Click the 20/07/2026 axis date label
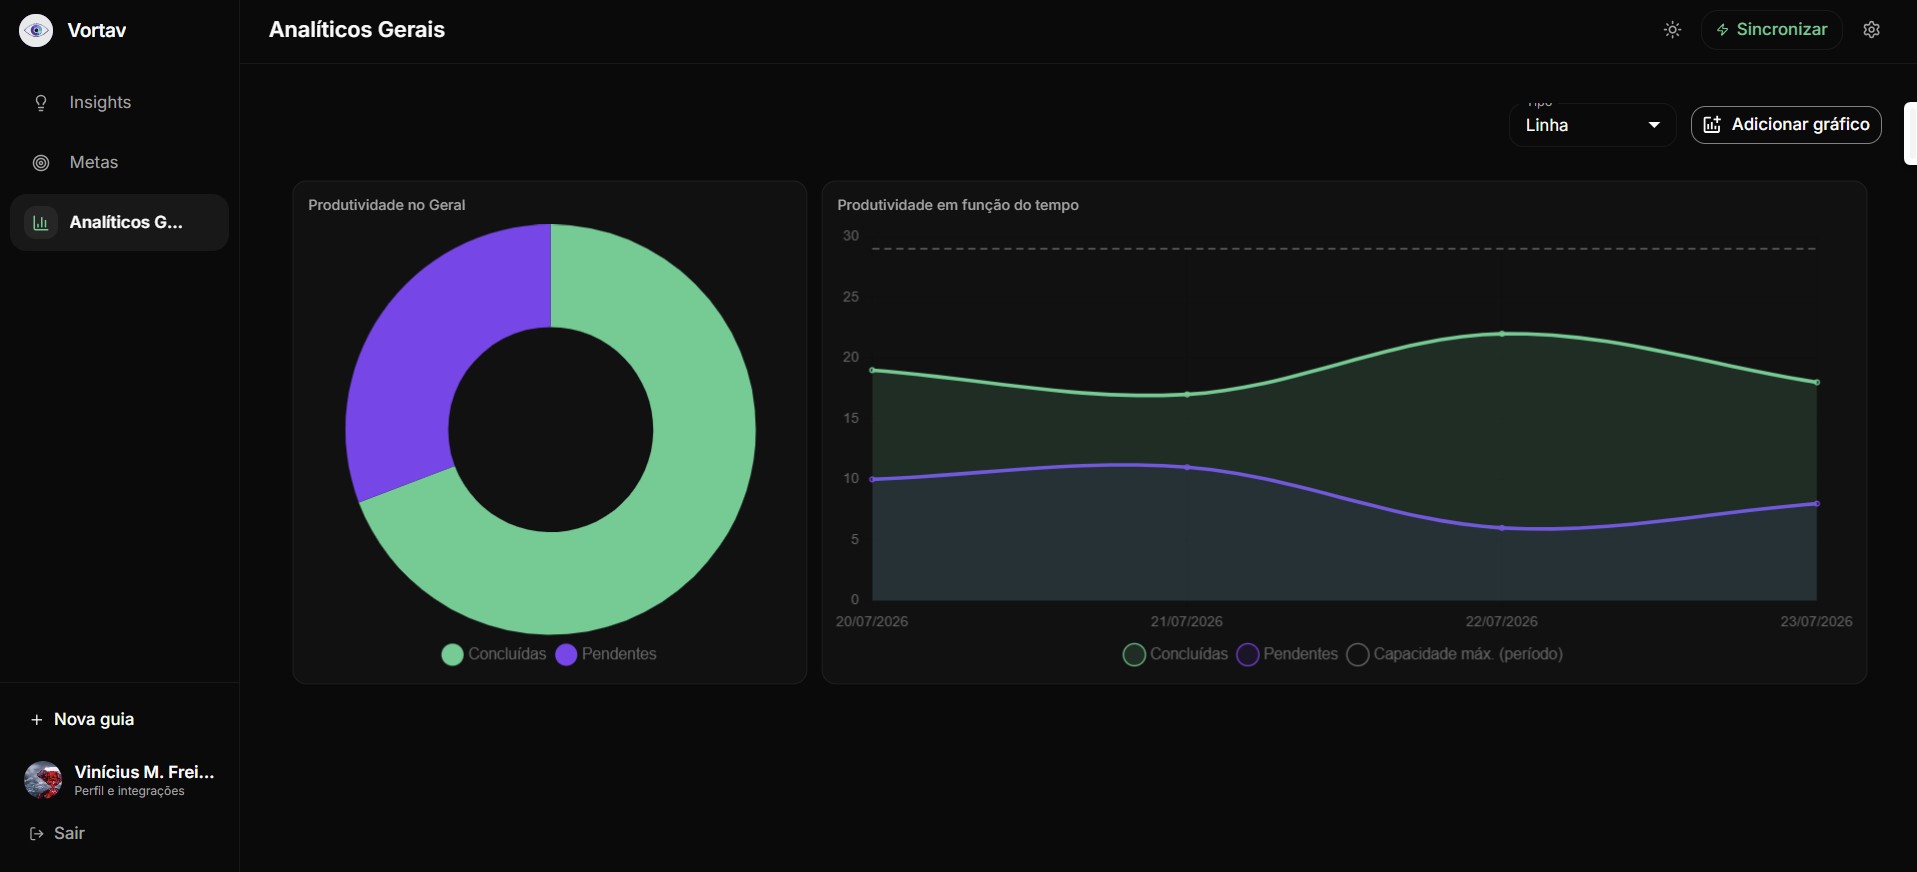This screenshot has height=872, width=1917. coord(872,621)
